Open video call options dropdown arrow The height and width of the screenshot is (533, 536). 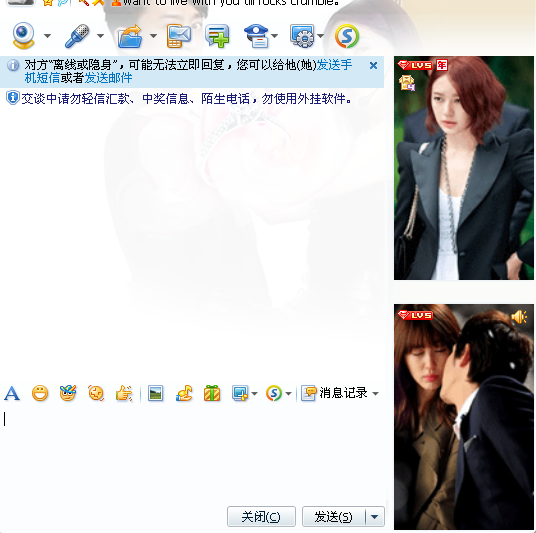(48, 36)
